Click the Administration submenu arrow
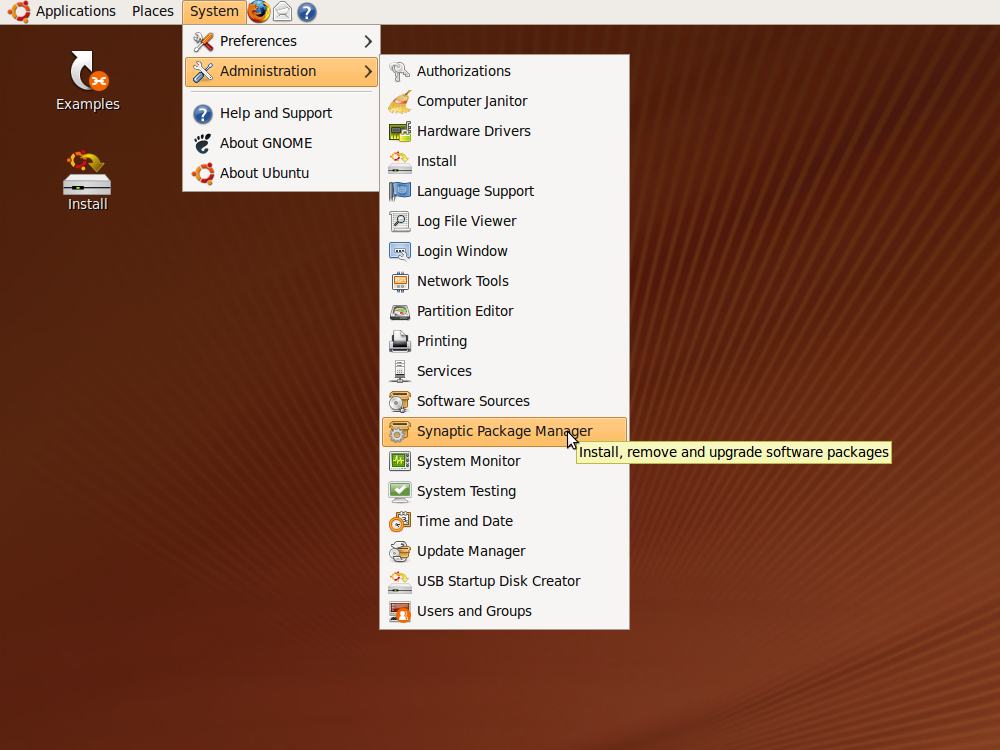Image resolution: width=1000 pixels, height=750 pixels. (368, 71)
